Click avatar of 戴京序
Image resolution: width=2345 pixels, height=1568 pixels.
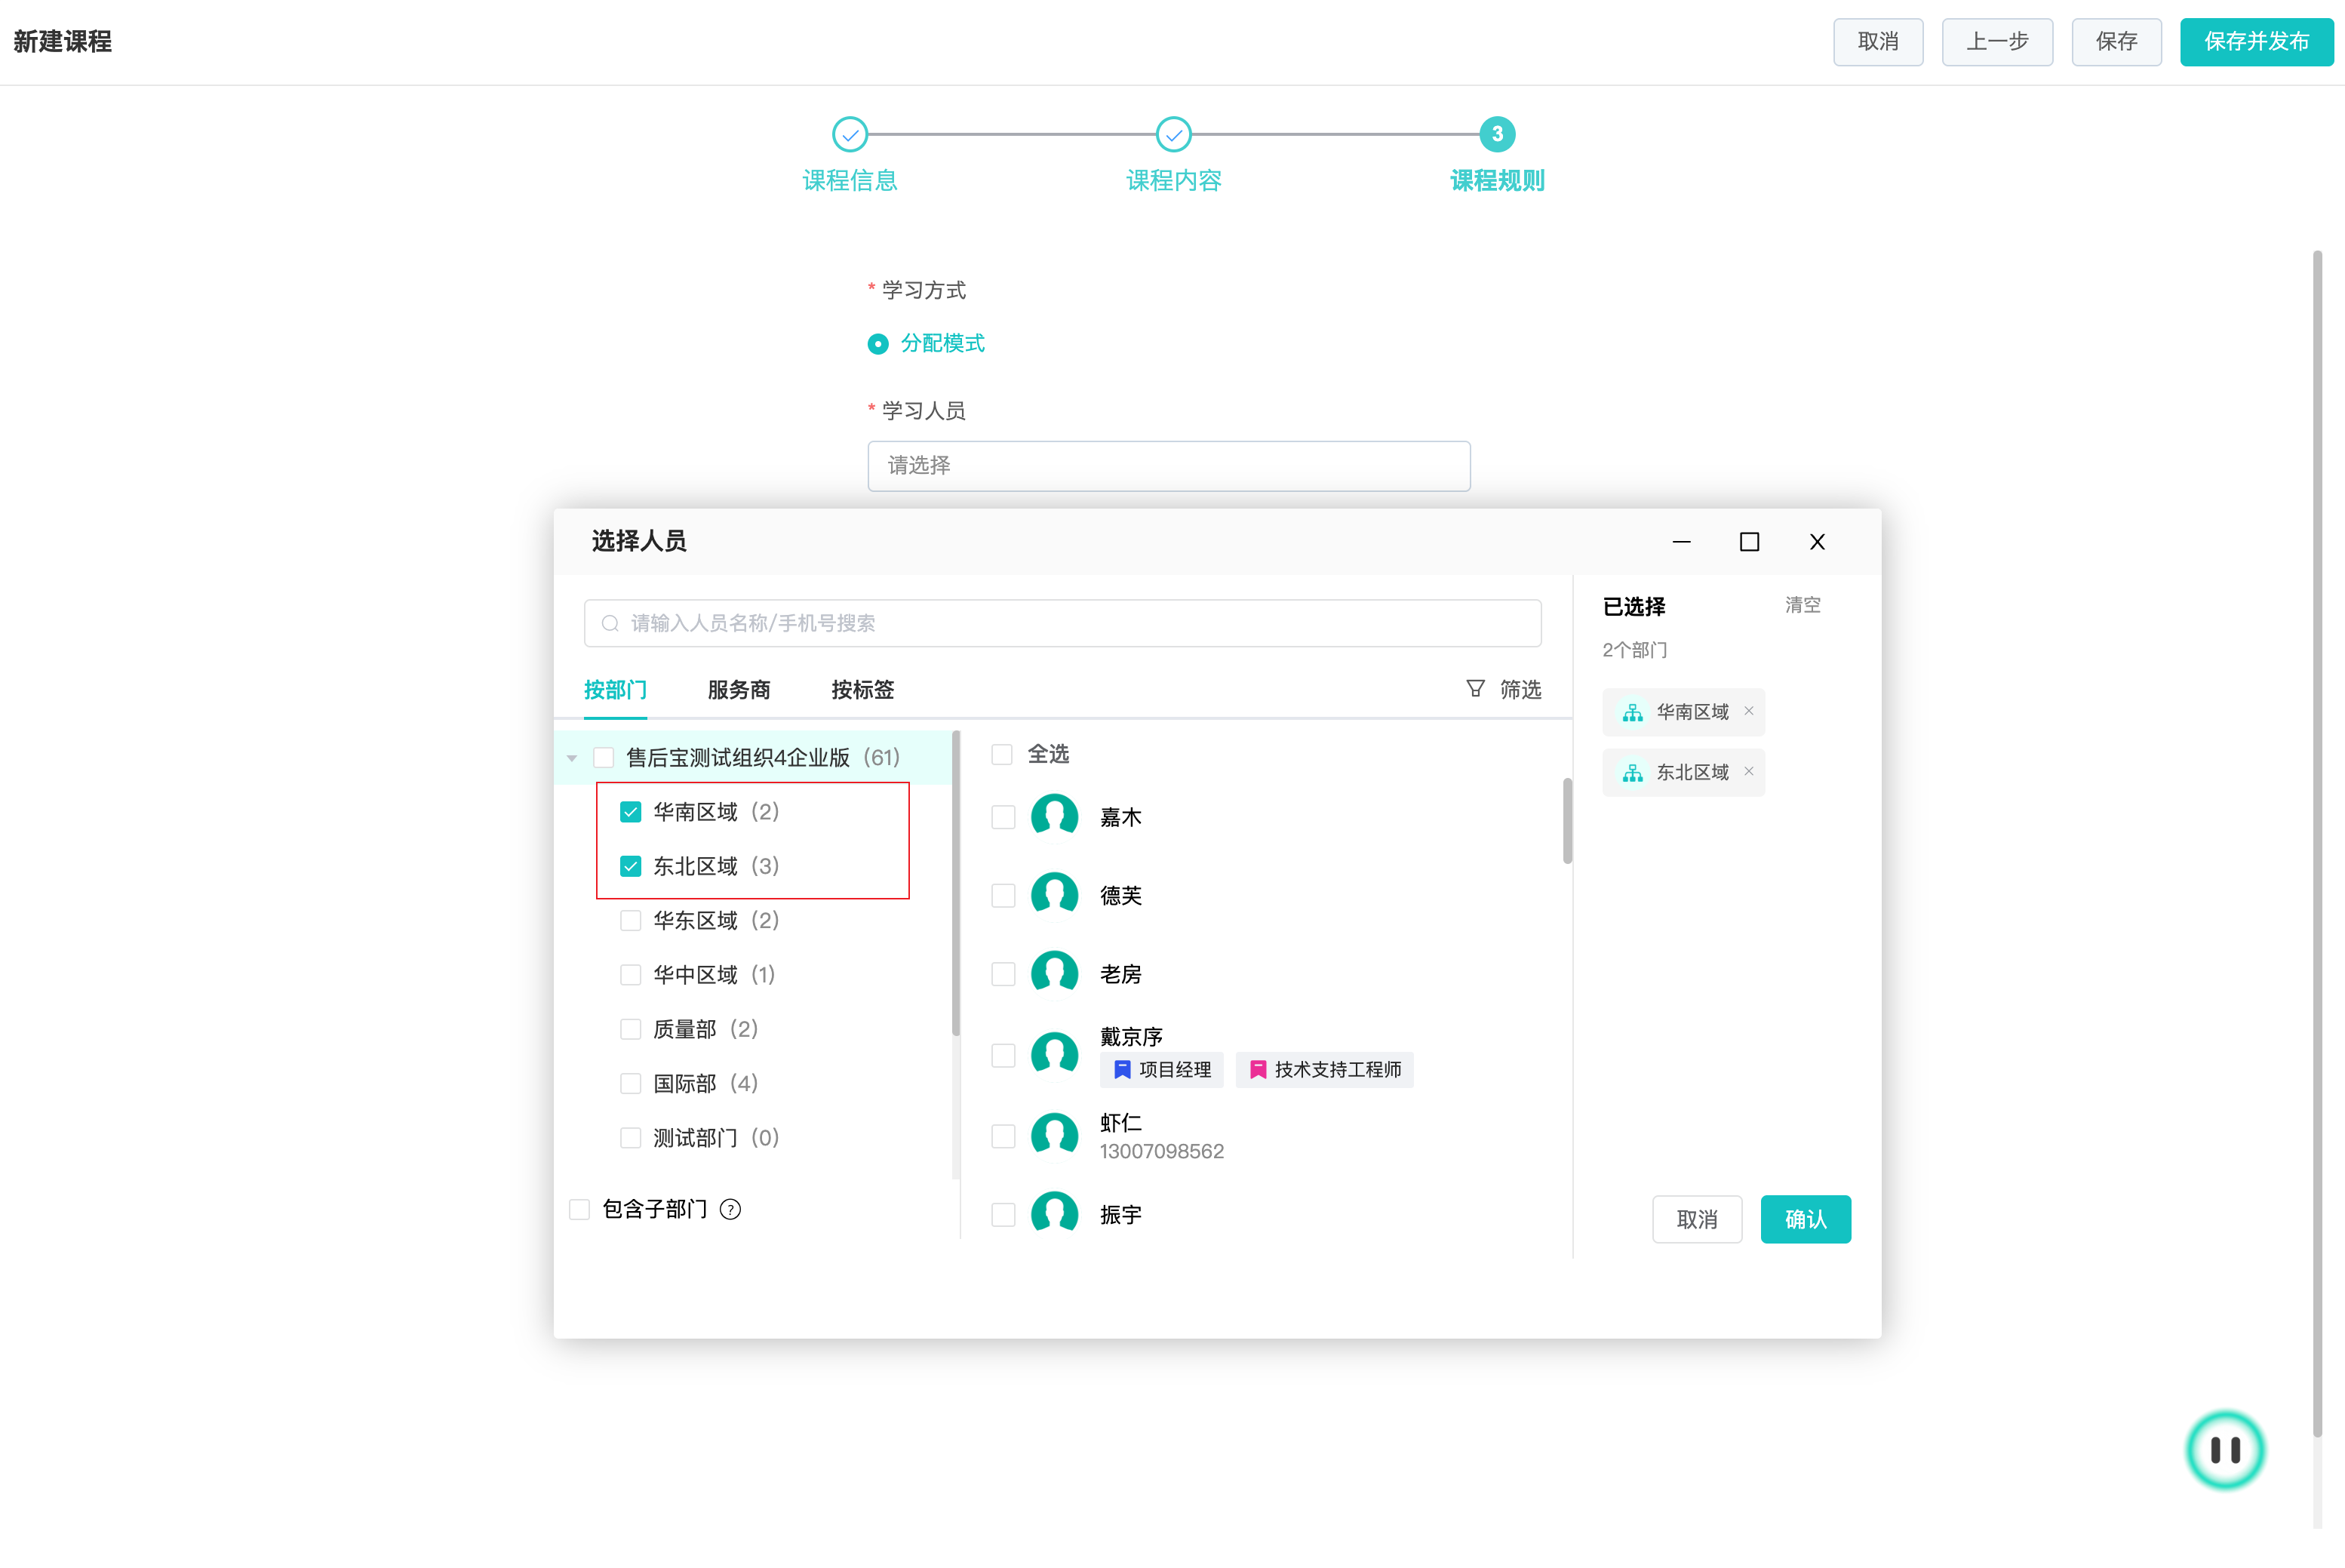[x=1054, y=1055]
